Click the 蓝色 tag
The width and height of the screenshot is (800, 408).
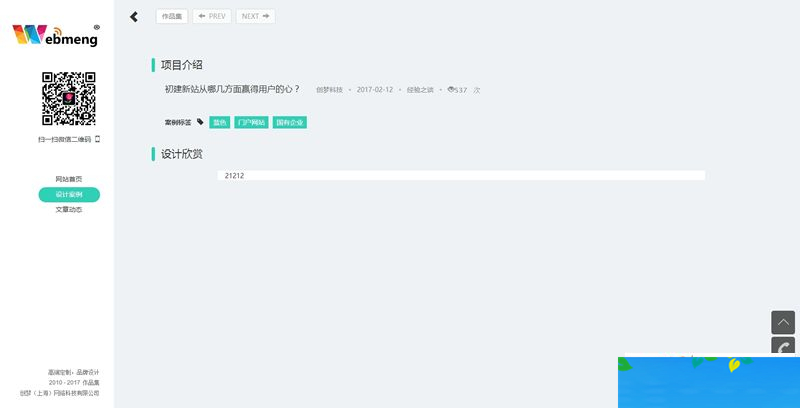click(219, 122)
